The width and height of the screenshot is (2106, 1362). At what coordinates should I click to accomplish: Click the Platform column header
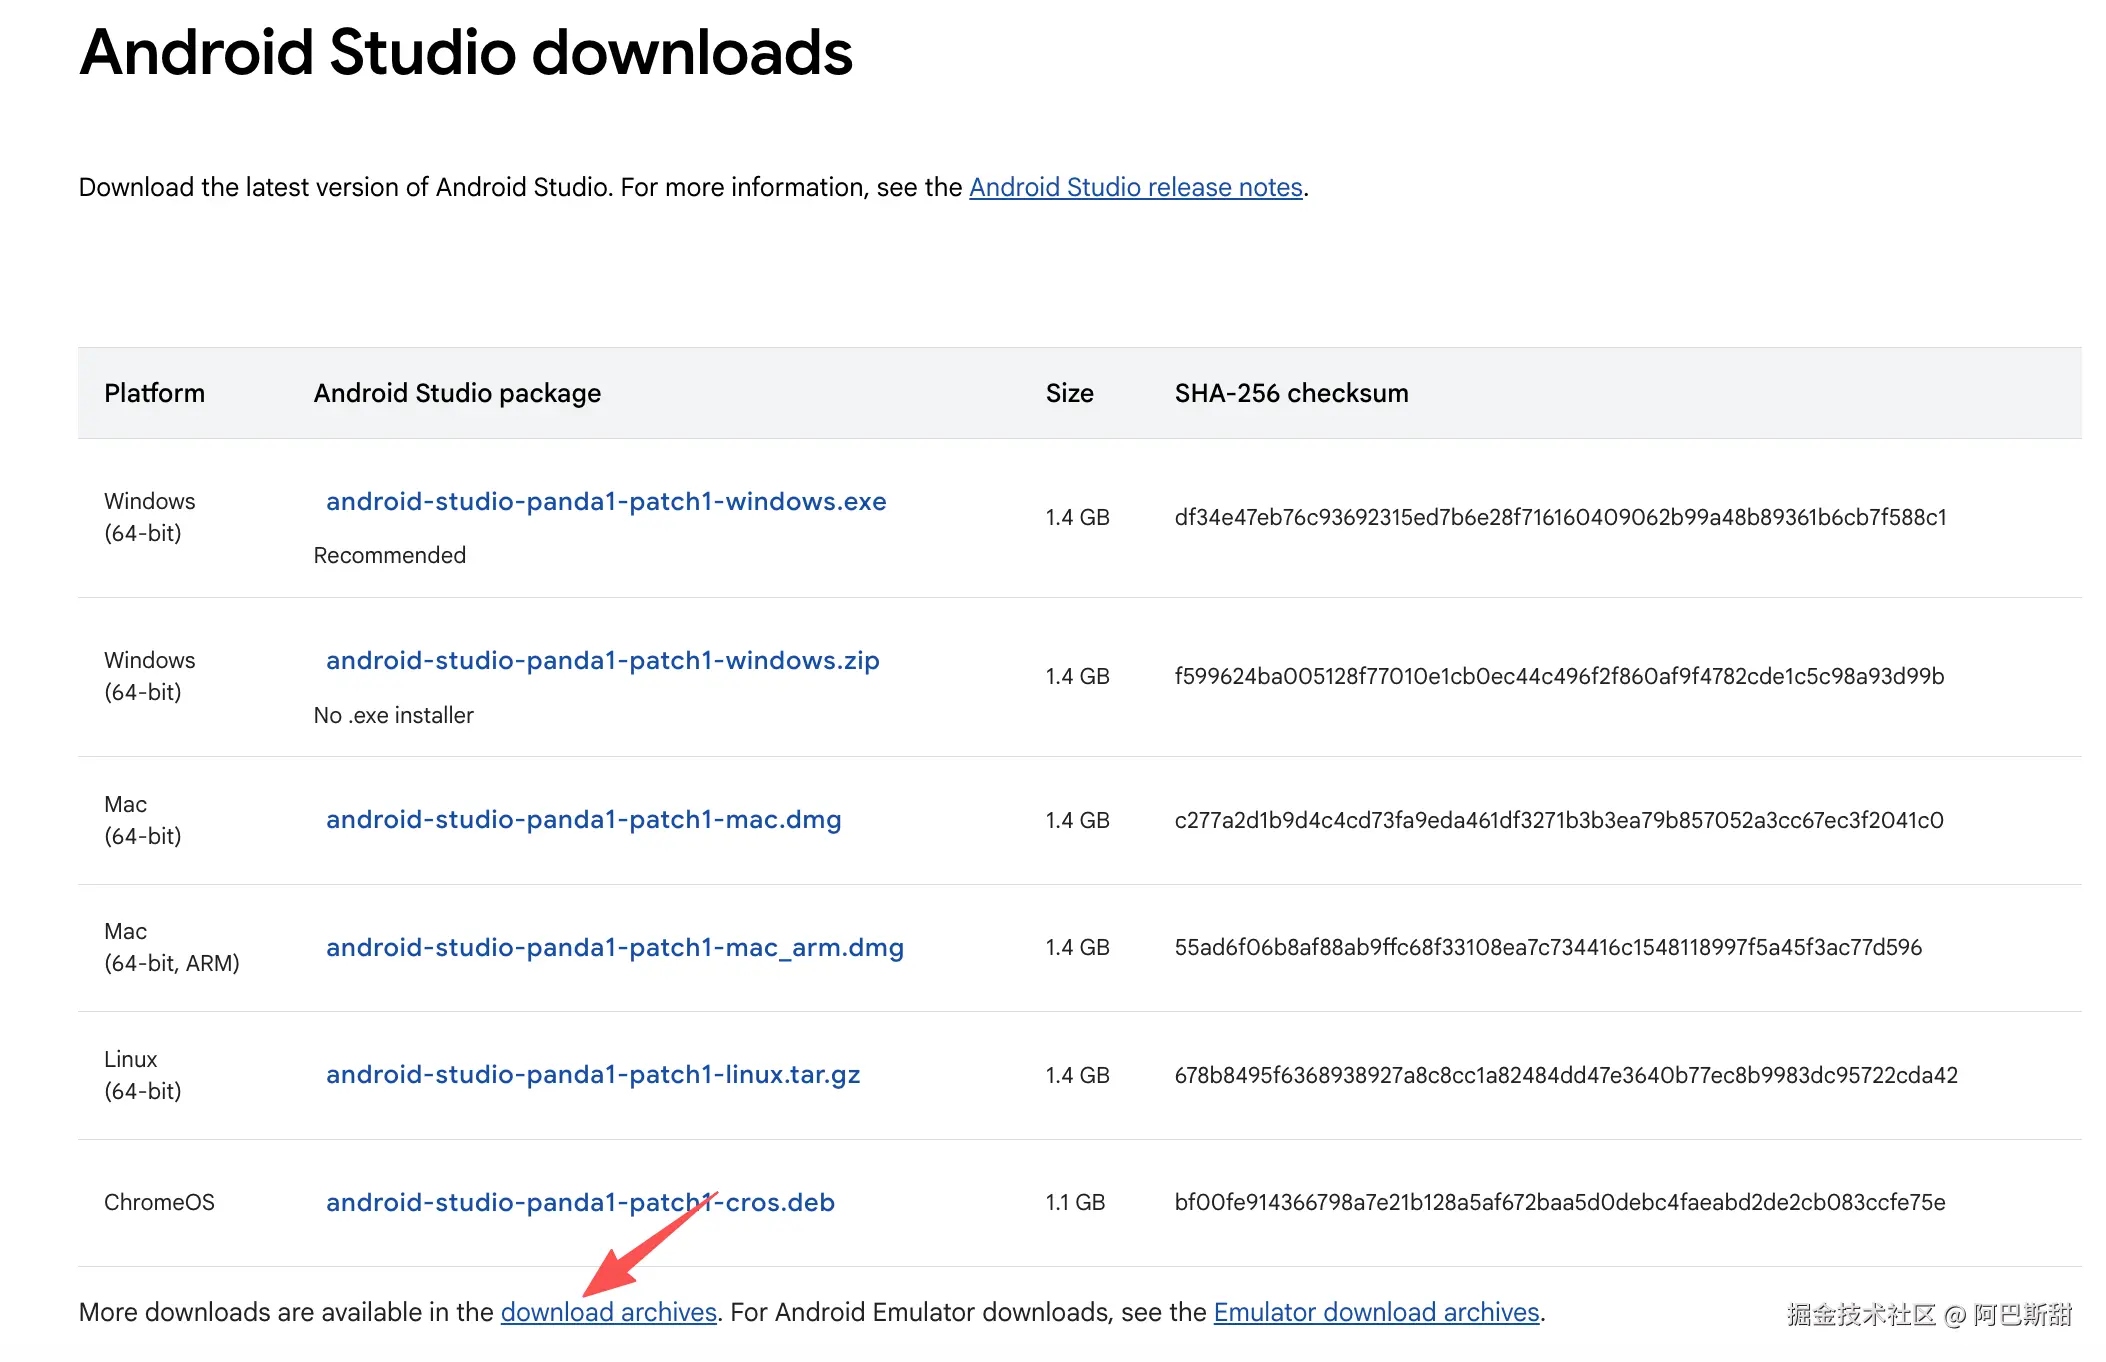point(154,393)
